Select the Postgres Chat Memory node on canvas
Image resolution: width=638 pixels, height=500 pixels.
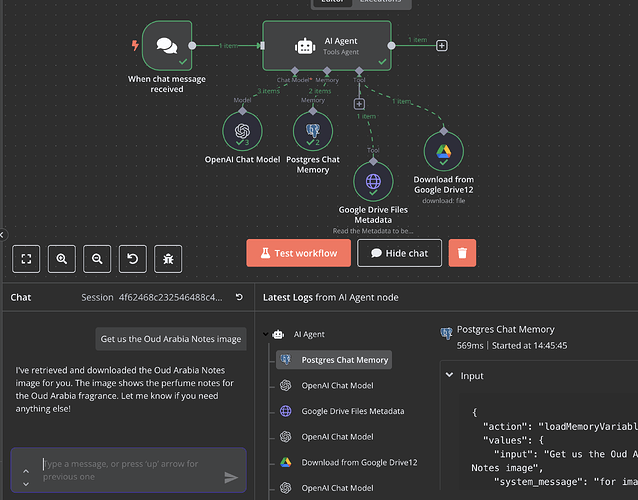[313, 131]
